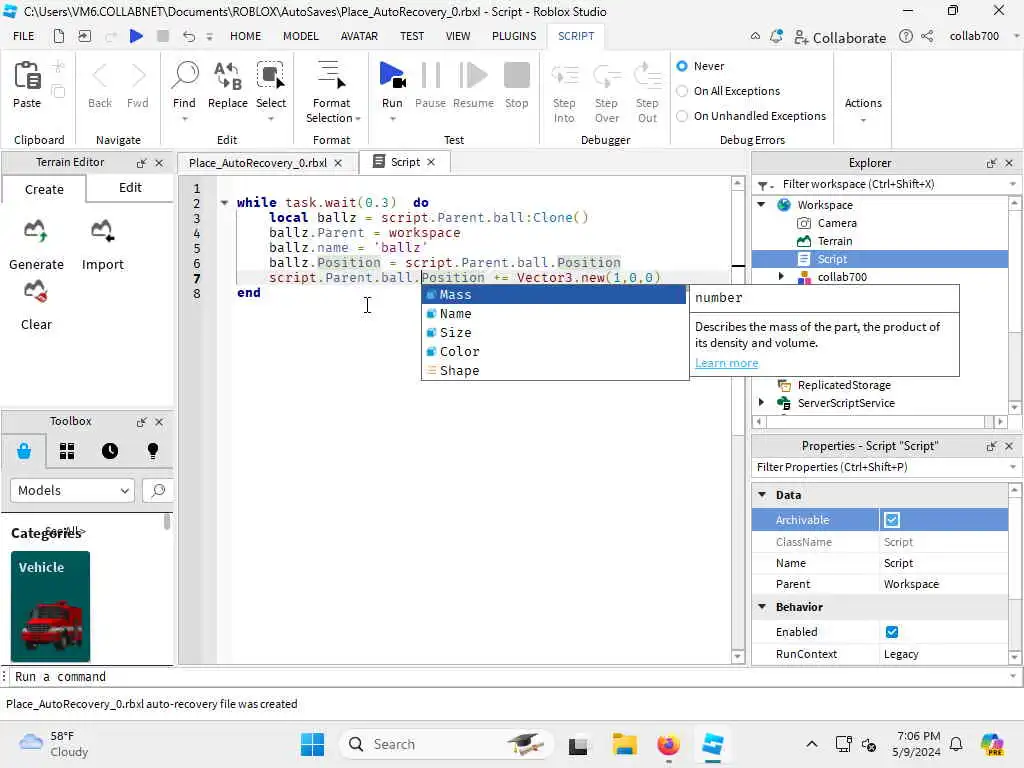
Task: Click the undo arrow in quick access bar
Action: click(x=189, y=36)
